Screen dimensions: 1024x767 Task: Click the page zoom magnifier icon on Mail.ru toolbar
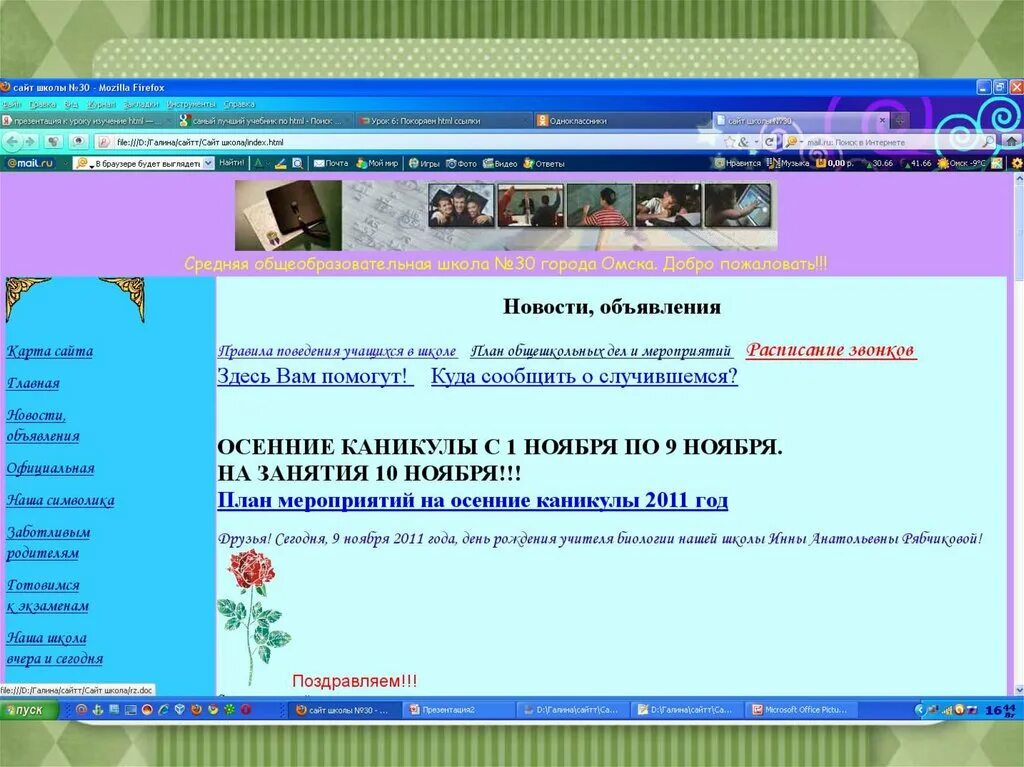point(297,163)
